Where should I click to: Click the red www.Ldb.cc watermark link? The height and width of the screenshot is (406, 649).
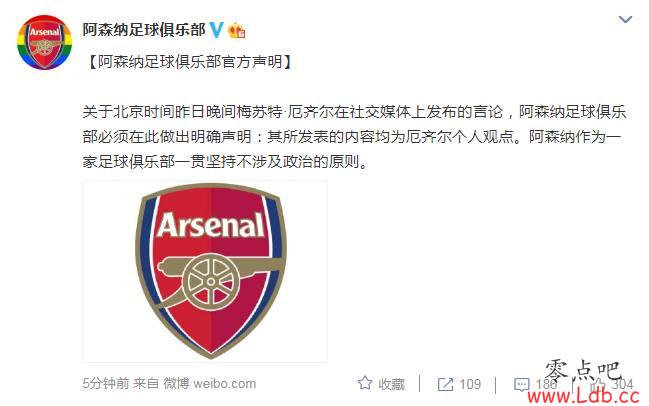[584, 396]
